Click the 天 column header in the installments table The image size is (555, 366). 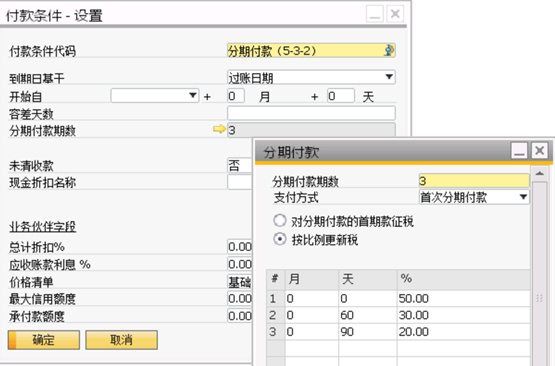pyautogui.click(x=368, y=280)
